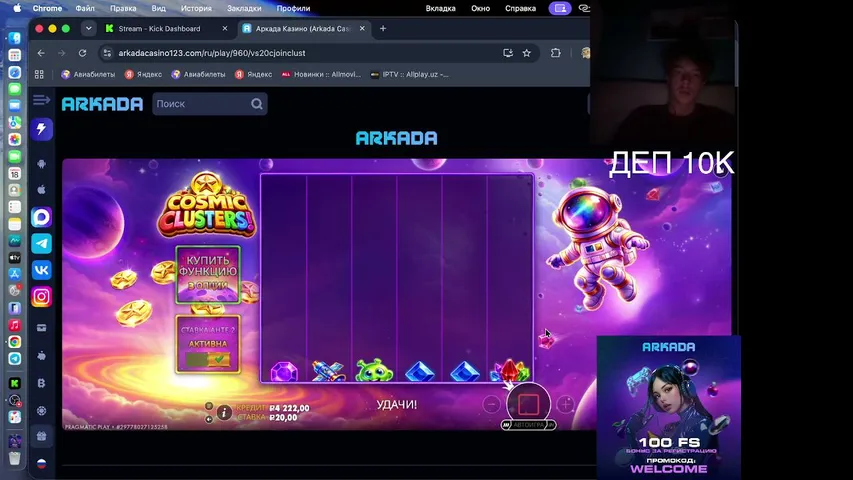Click КУПИТЬ ФУНКЦИЮ buy feature button
This screenshot has height=480, width=853.
tap(208, 274)
